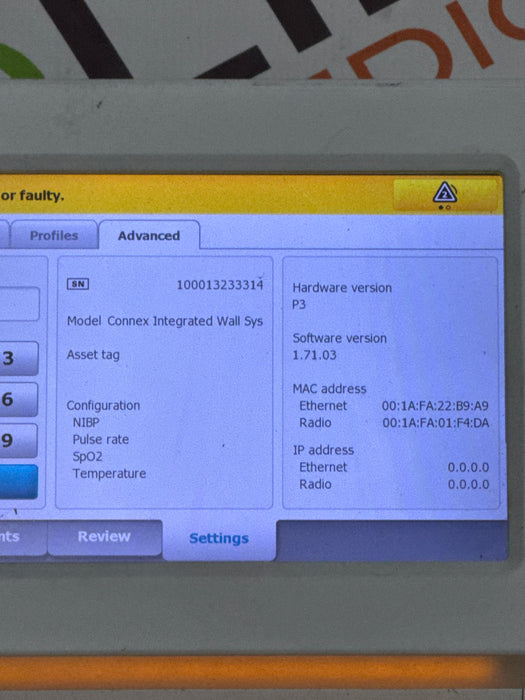The image size is (525, 700).
Task: Click the hardware version P3 text
Action: coord(299,305)
